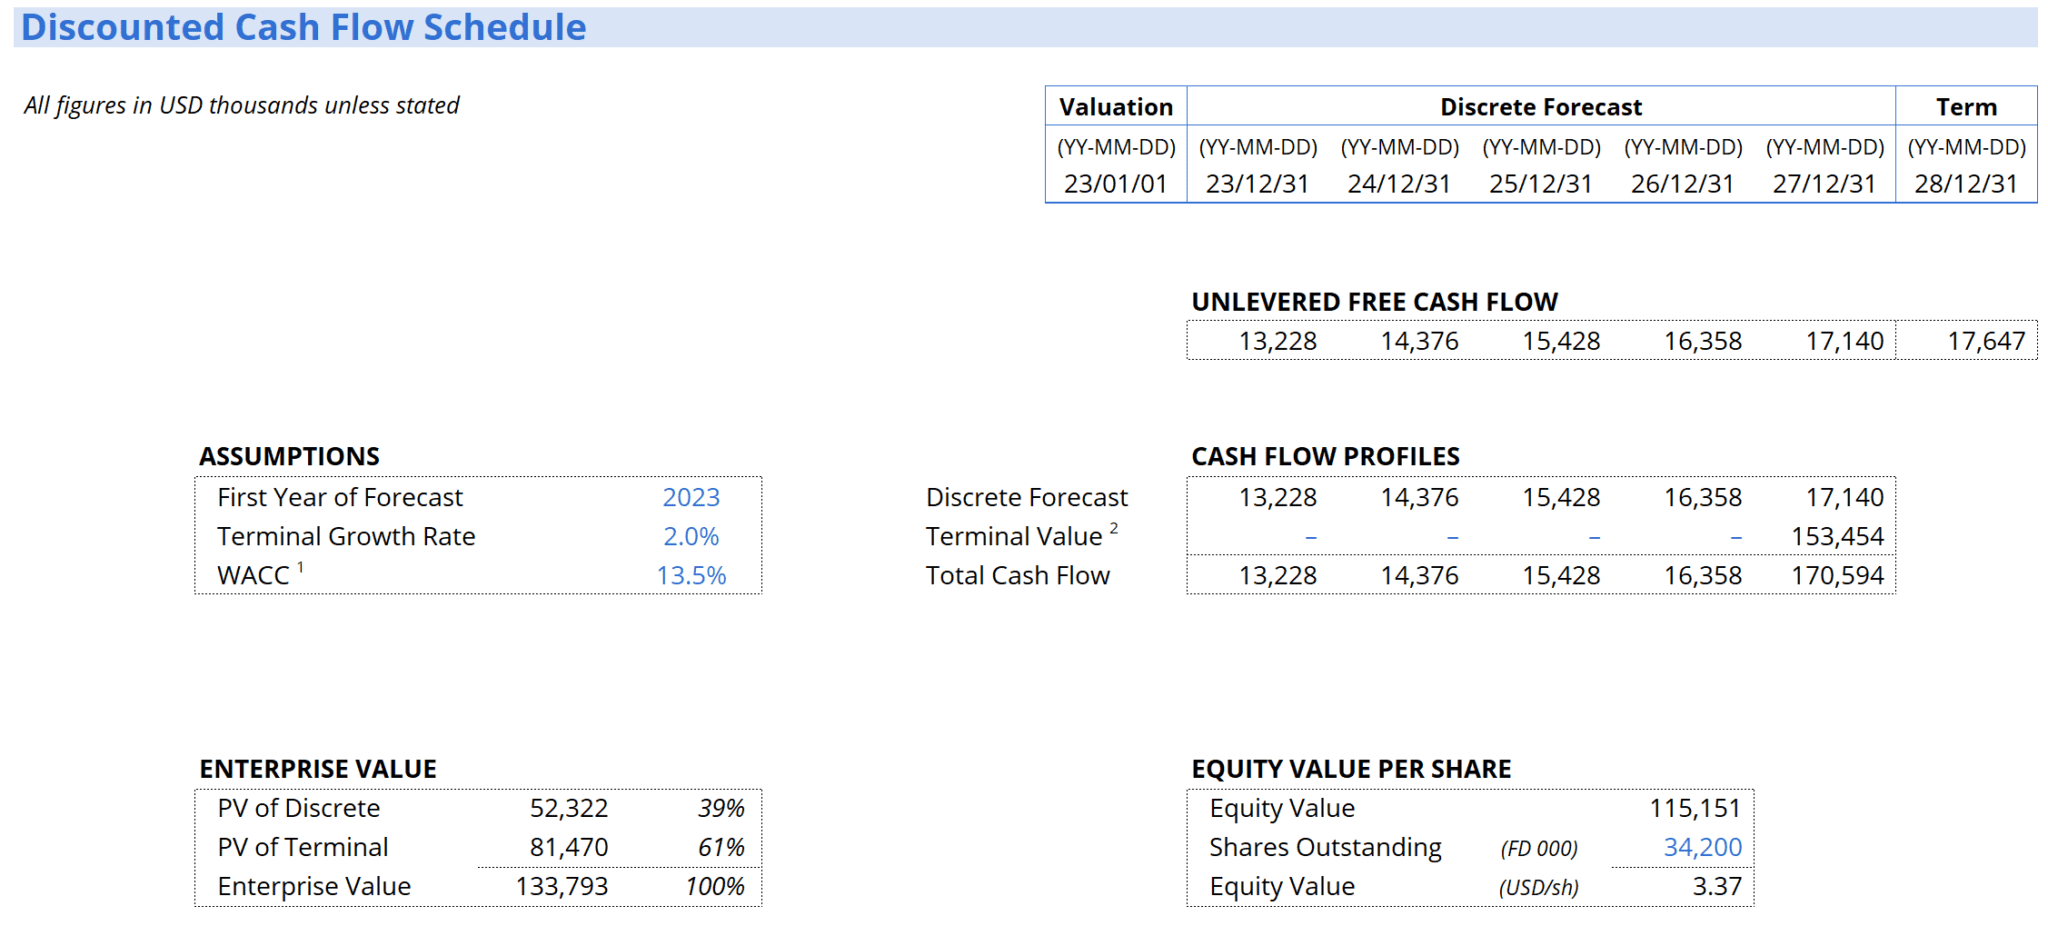This screenshot has height=926, width=2048.
Task: Select the Valuation date cell 23/01/01
Action: click(1113, 183)
